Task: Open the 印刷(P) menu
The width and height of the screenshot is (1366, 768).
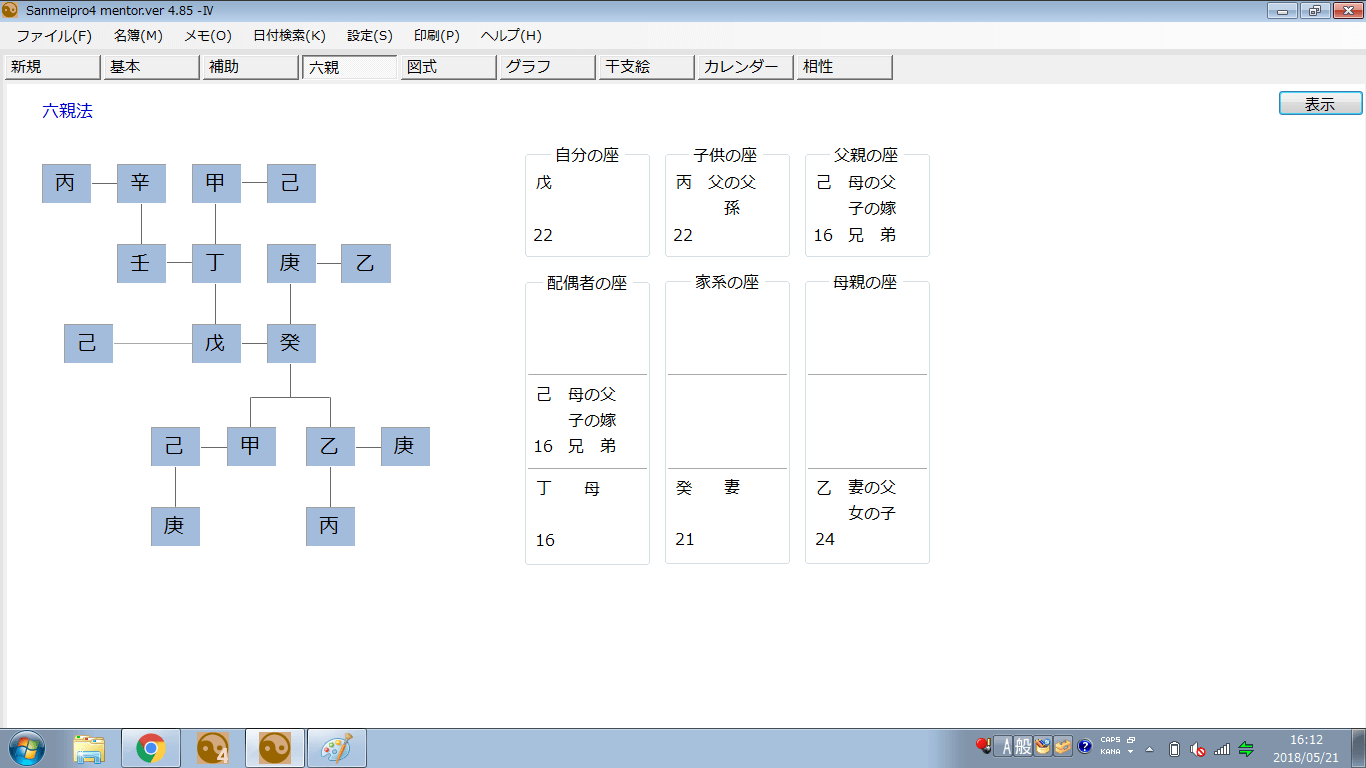Action: click(437, 36)
